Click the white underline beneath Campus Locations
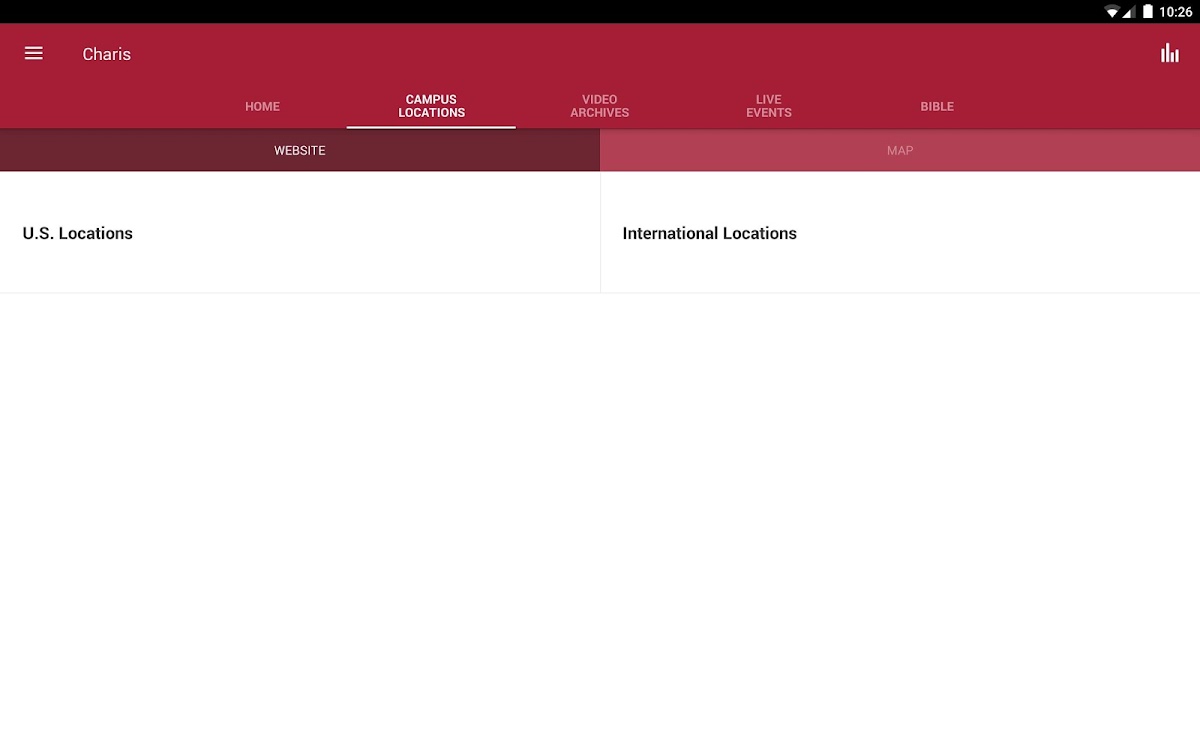The image size is (1200, 750). pyautogui.click(x=431, y=127)
